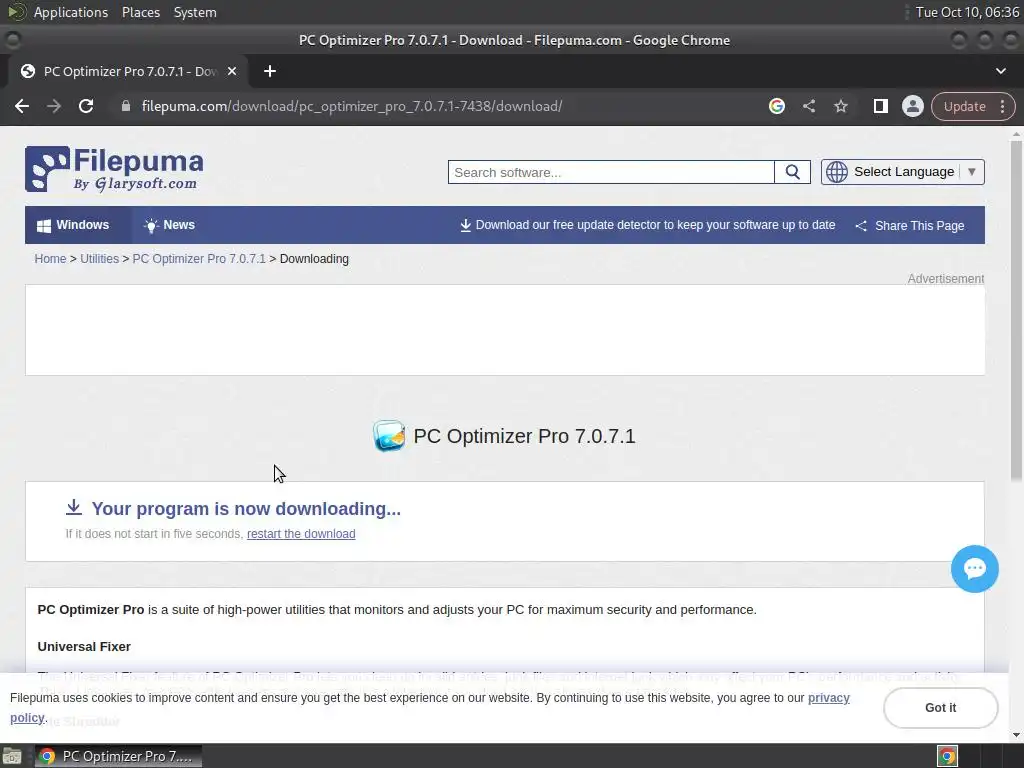
Task: Open the Select Language dropdown
Action: 903,172
